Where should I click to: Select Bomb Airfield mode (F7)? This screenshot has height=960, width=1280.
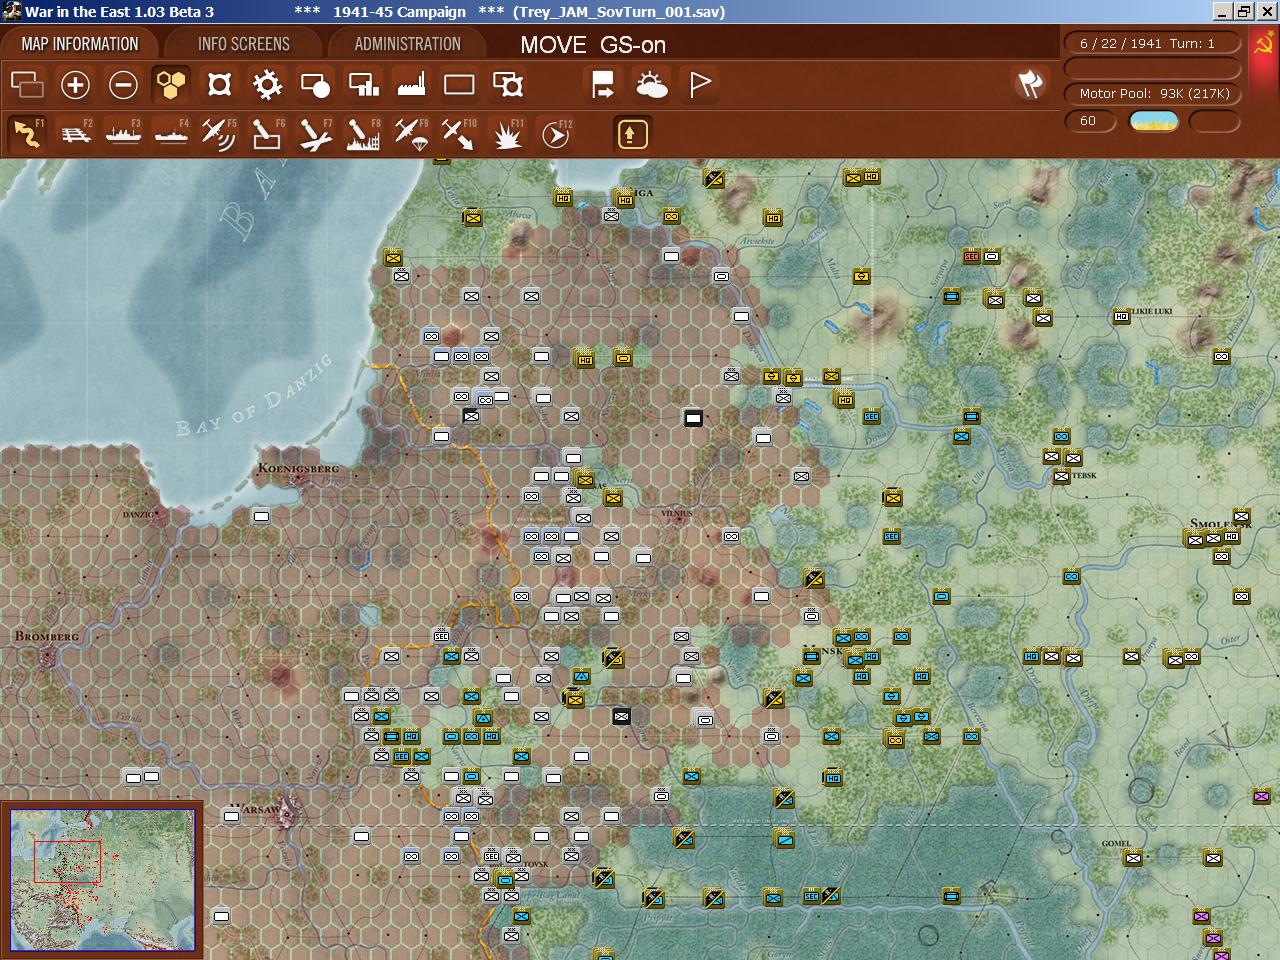[x=315, y=134]
